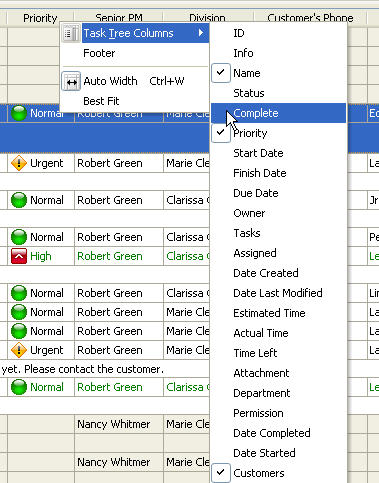379x483 pixels.
Task: Click the green Normal icon in the green text row
Action: coord(19,387)
